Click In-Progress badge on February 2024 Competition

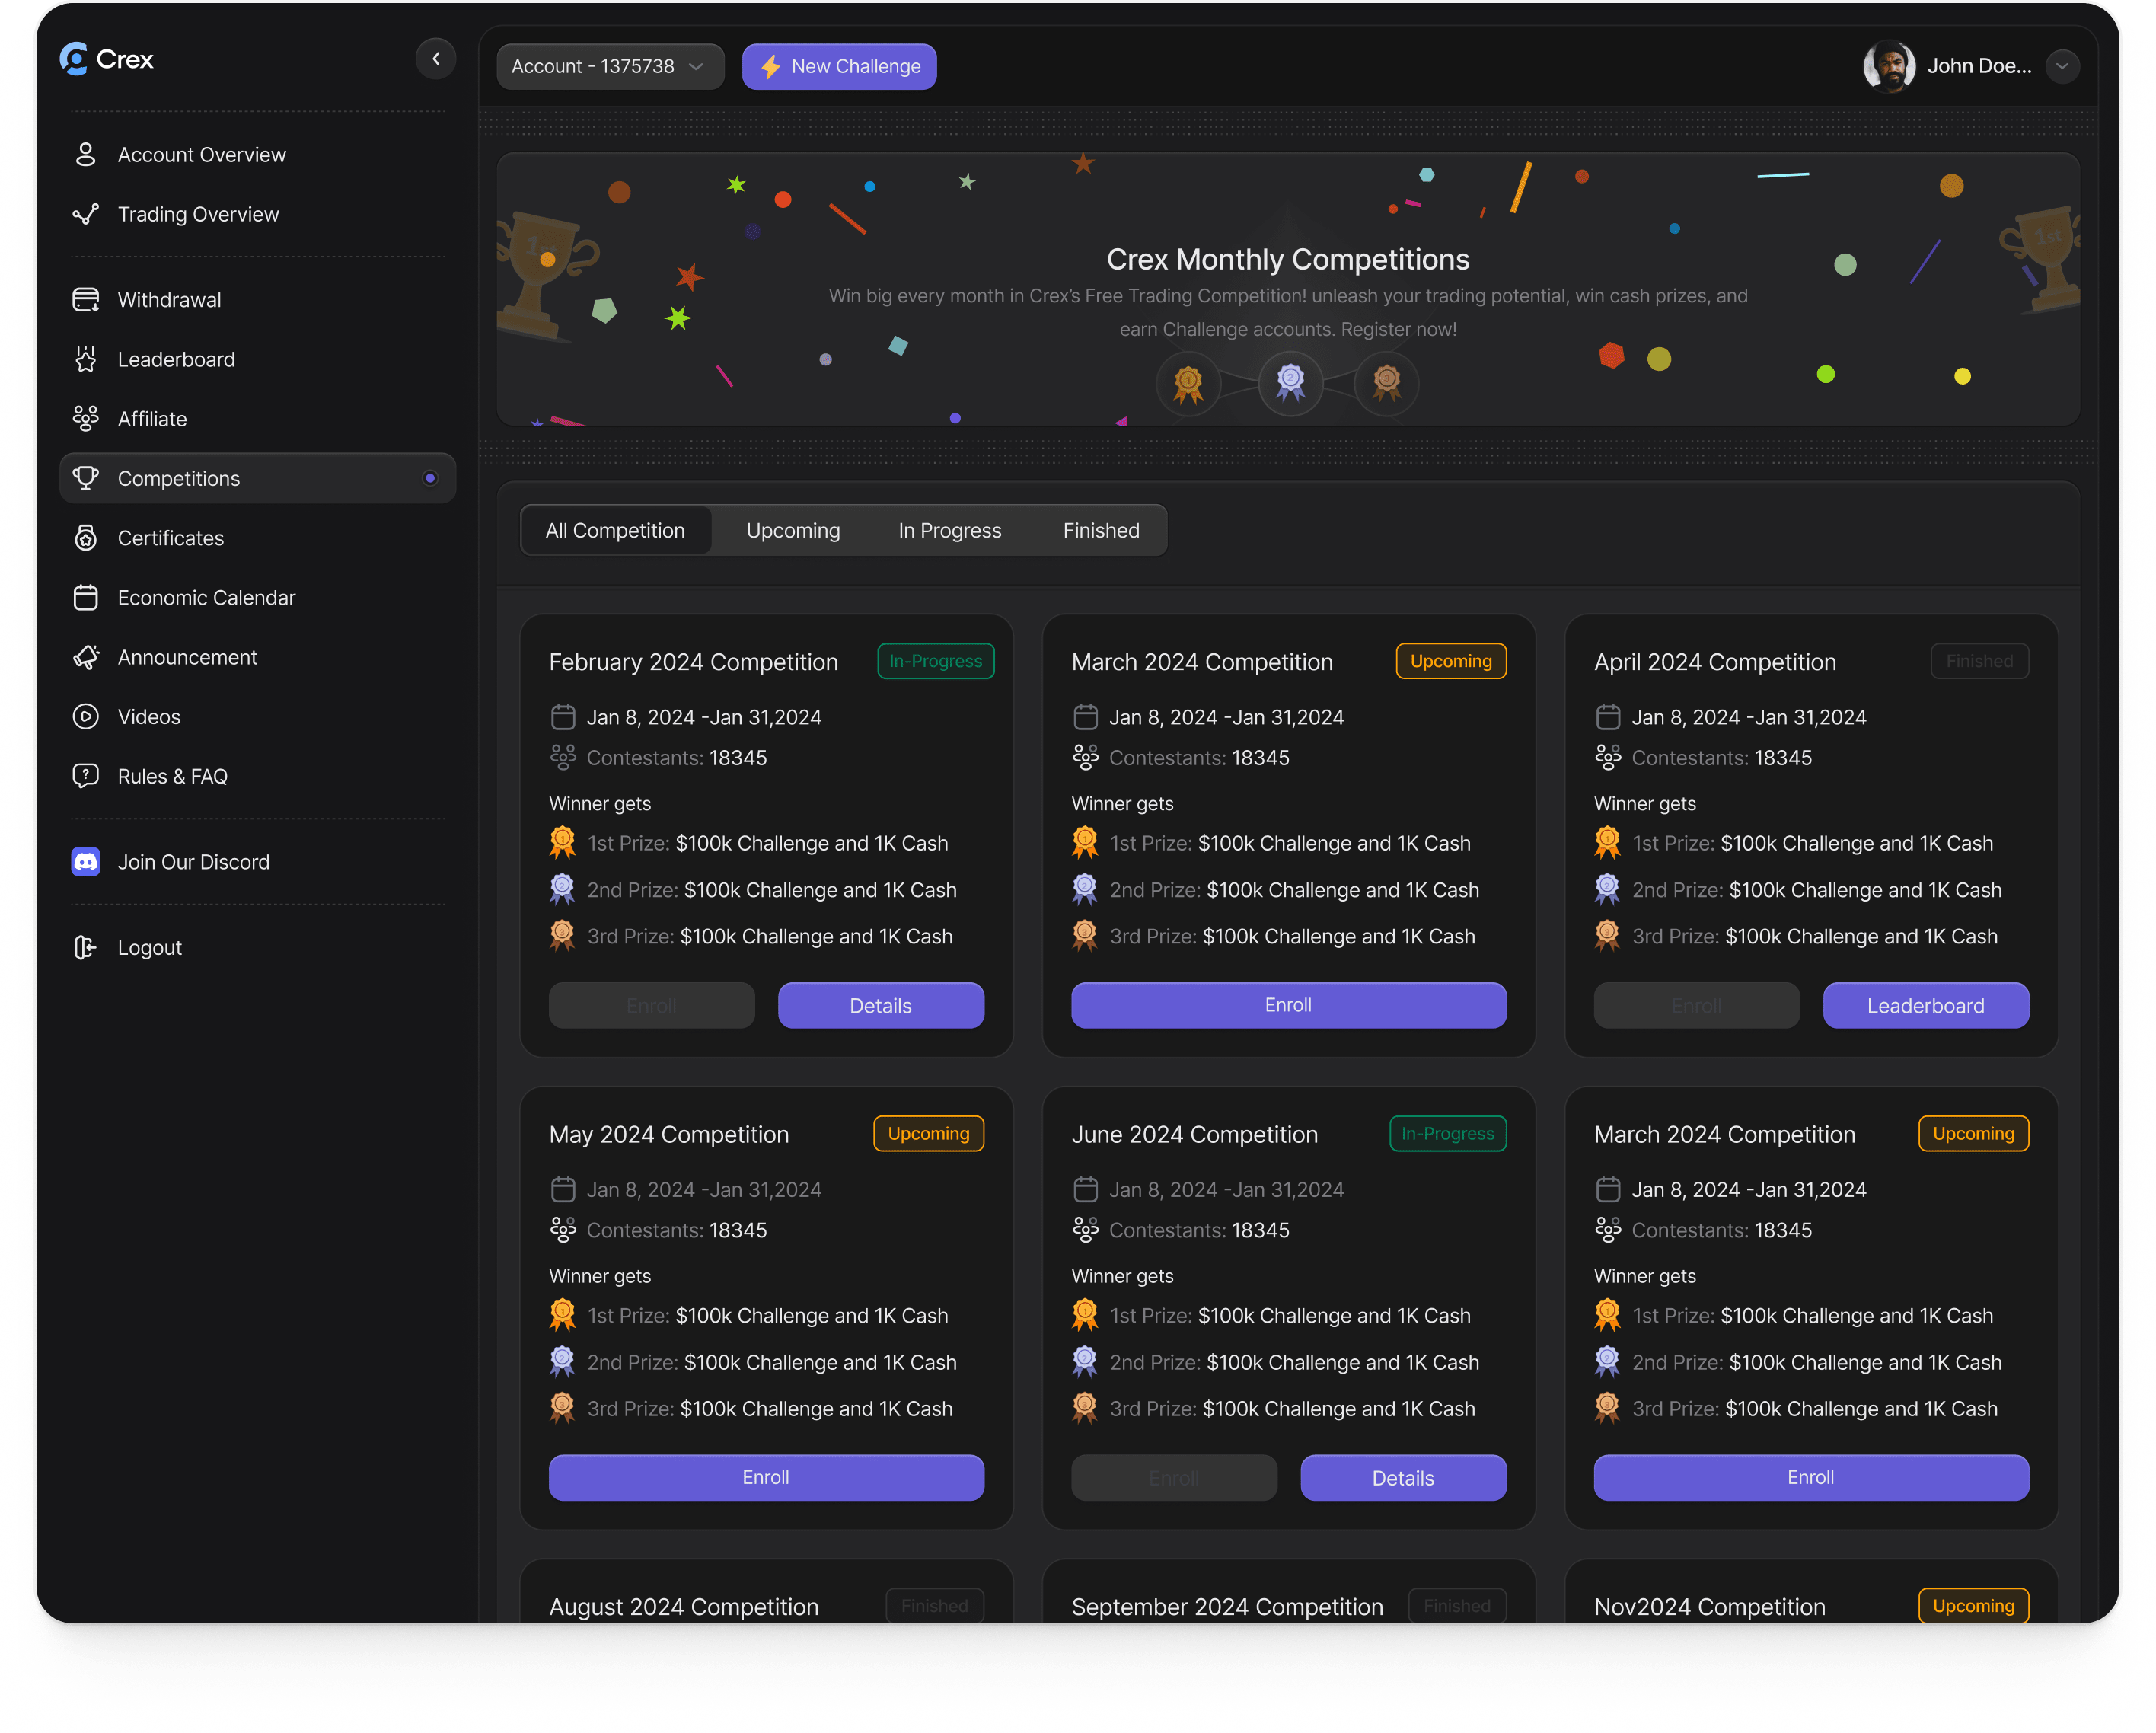[x=935, y=661]
